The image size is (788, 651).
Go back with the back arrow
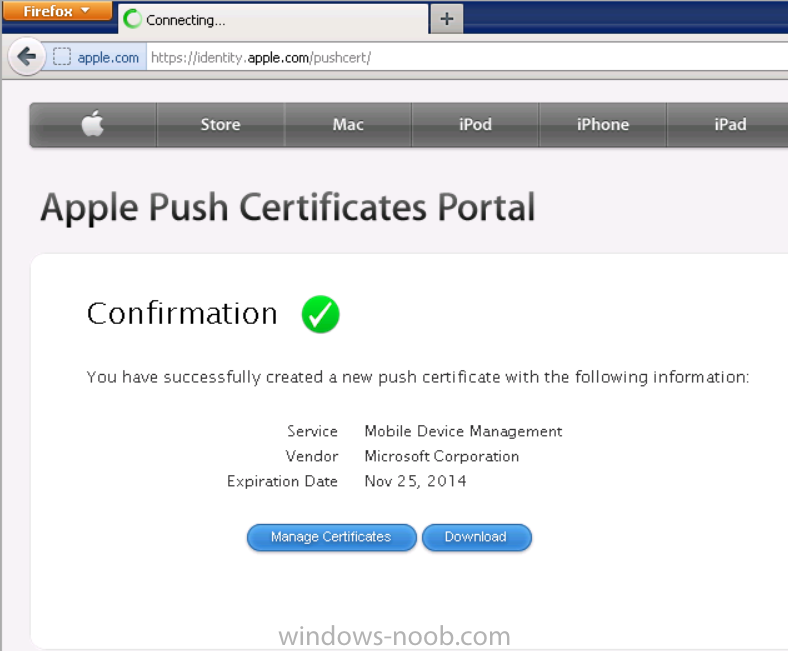(27, 56)
